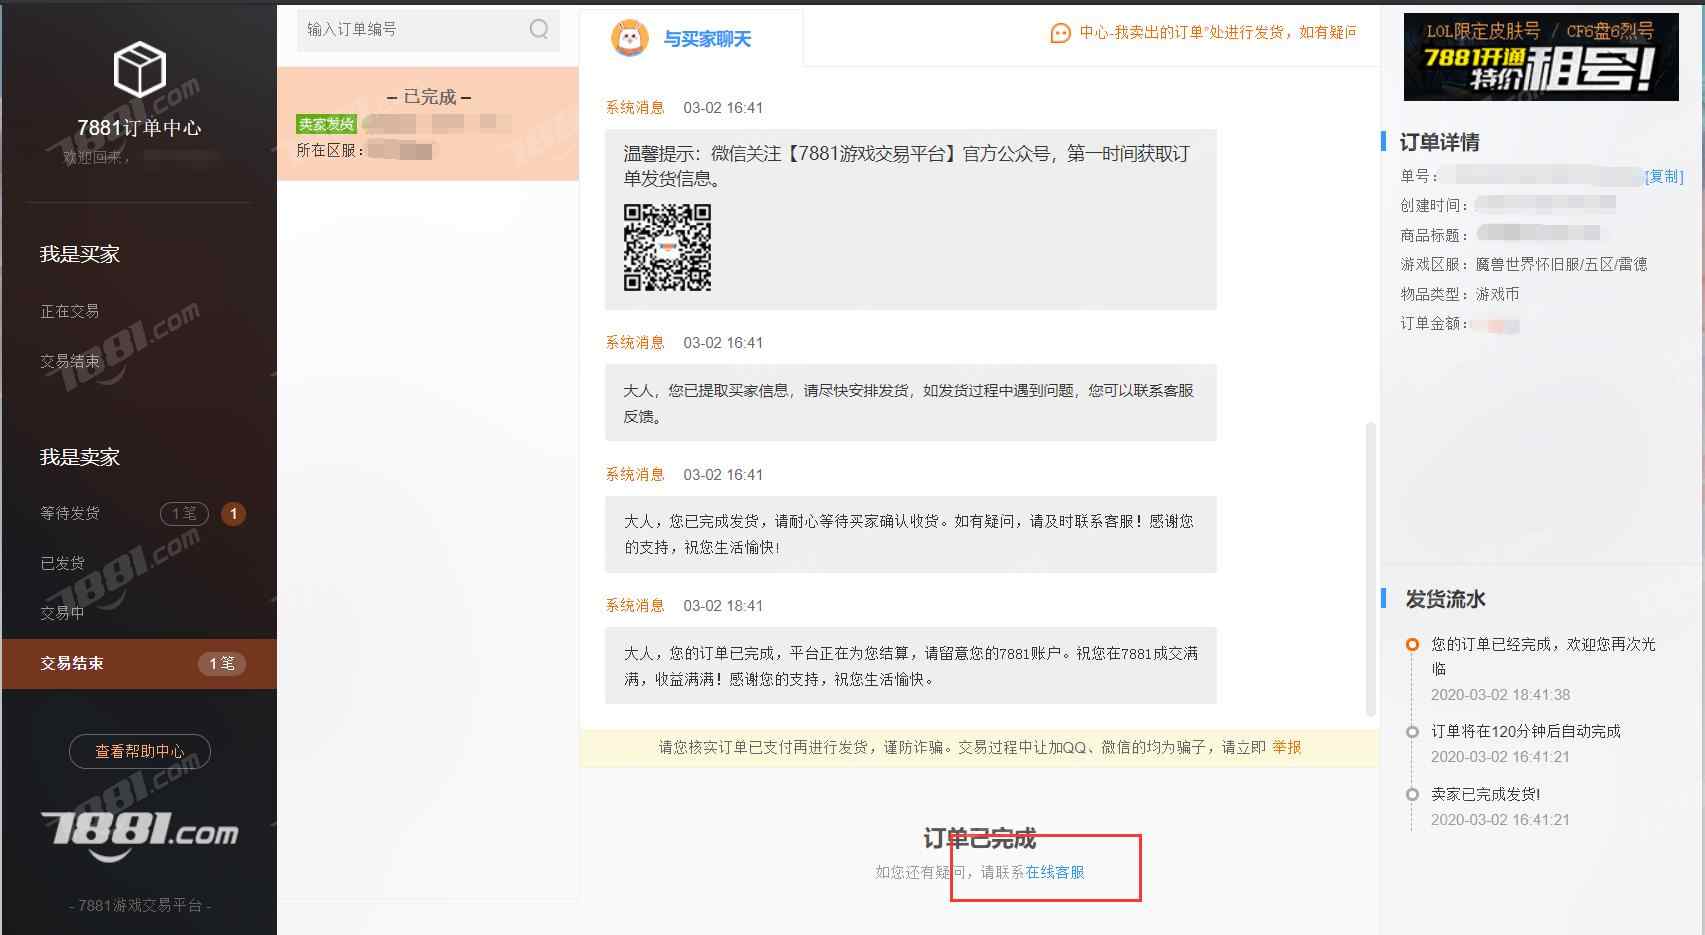
Task: Click the chat message scrollbar
Action: [x=1371, y=568]
